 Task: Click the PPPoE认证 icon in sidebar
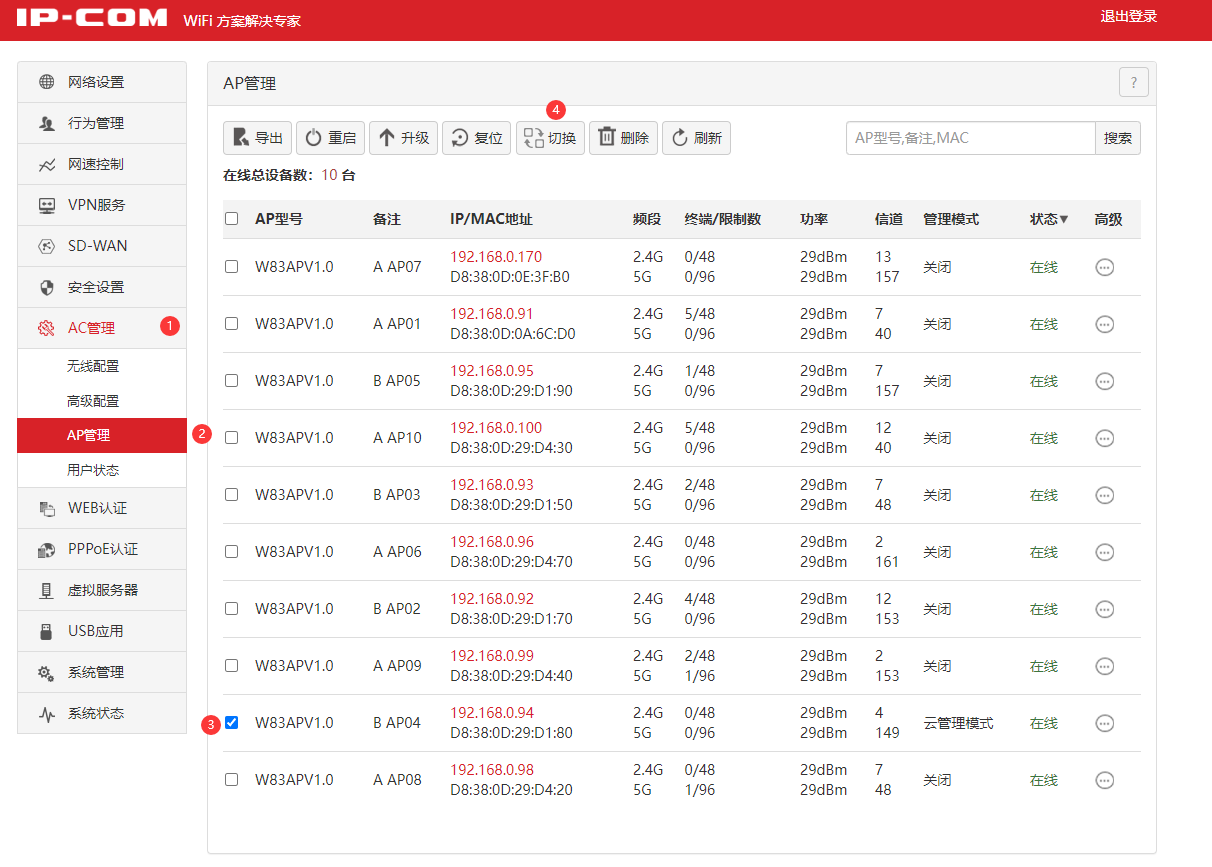point(47,549)
